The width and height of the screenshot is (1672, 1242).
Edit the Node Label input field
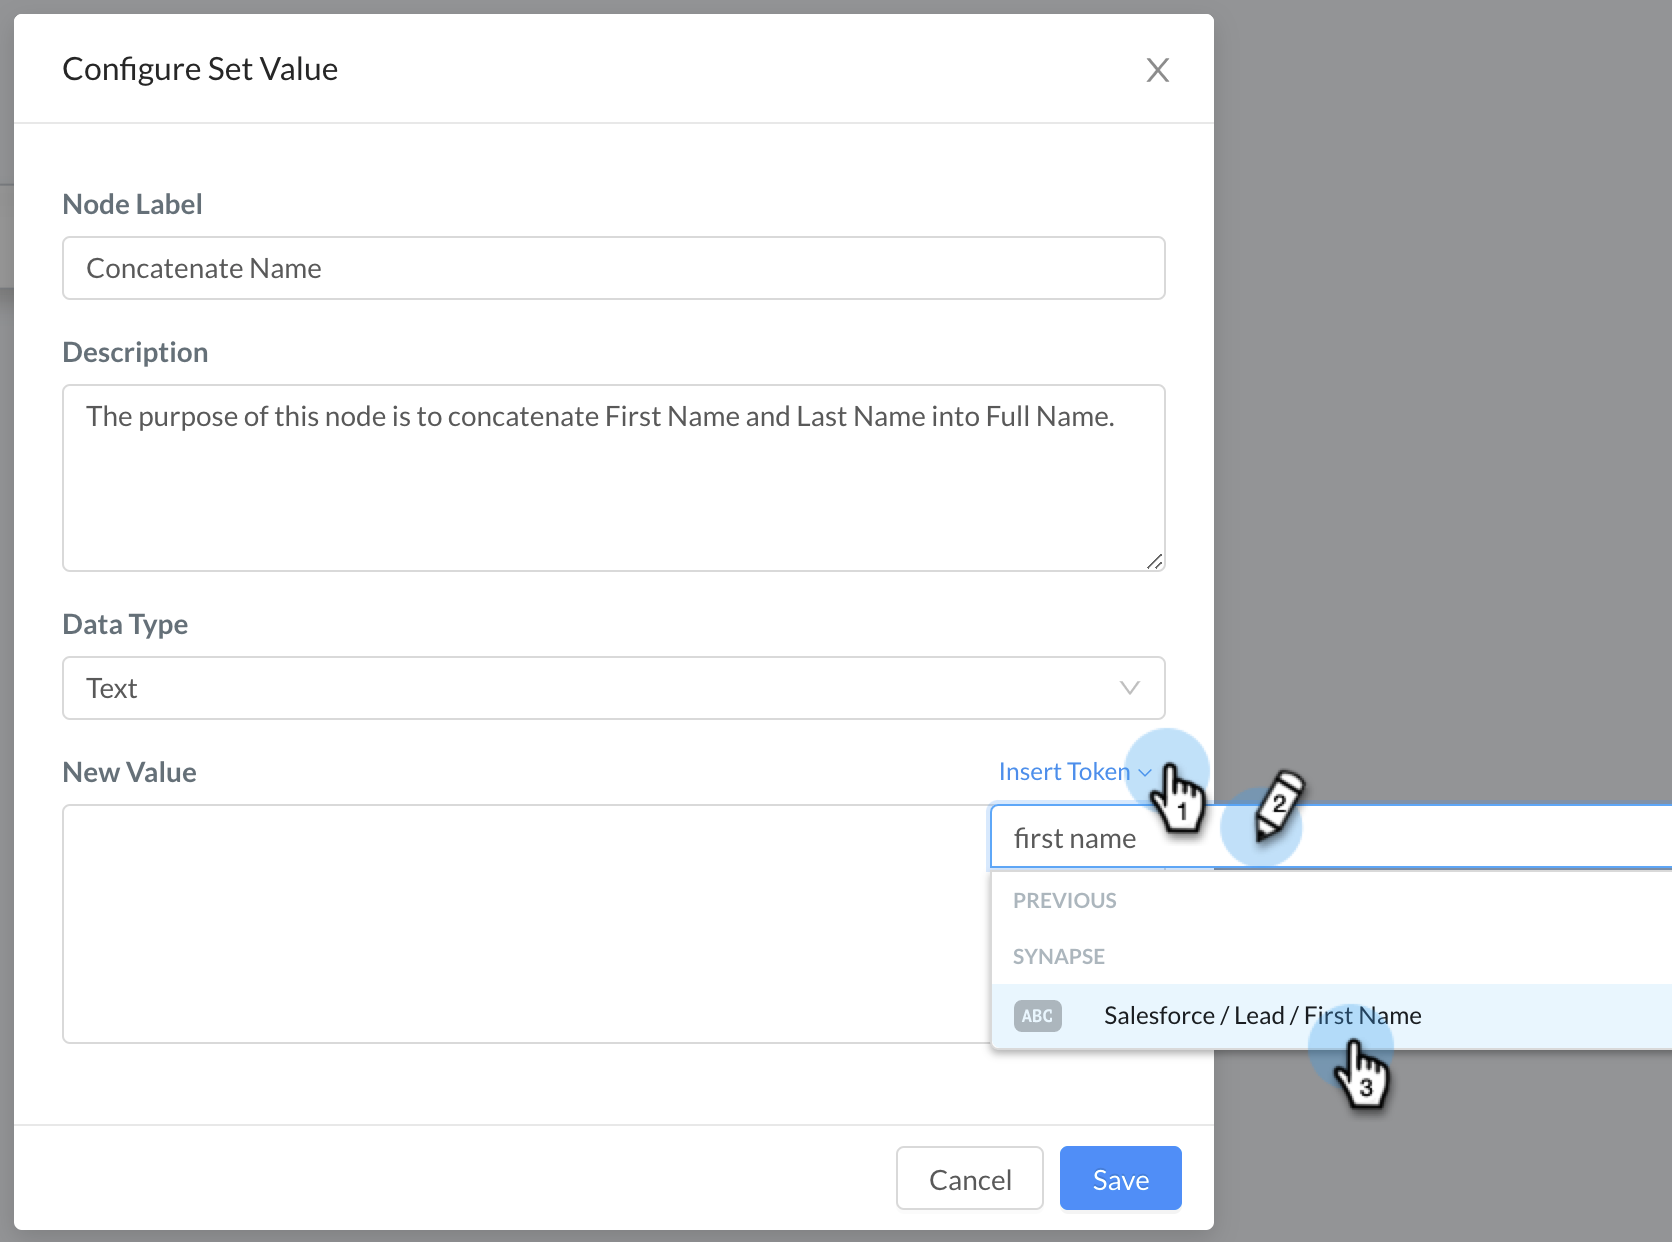point(614,268)
